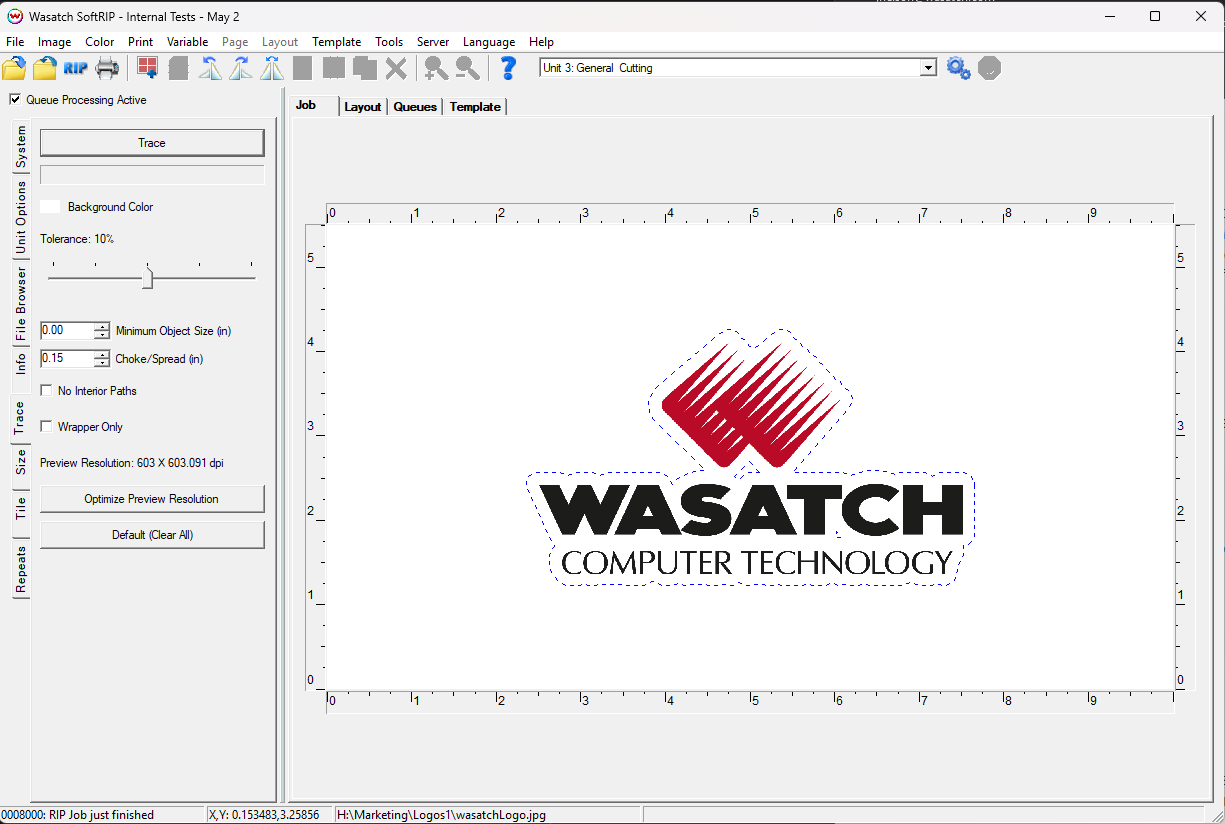Click the file path in status bar
This screenshot has height=824, width=1225.
(x=443, y=815)
